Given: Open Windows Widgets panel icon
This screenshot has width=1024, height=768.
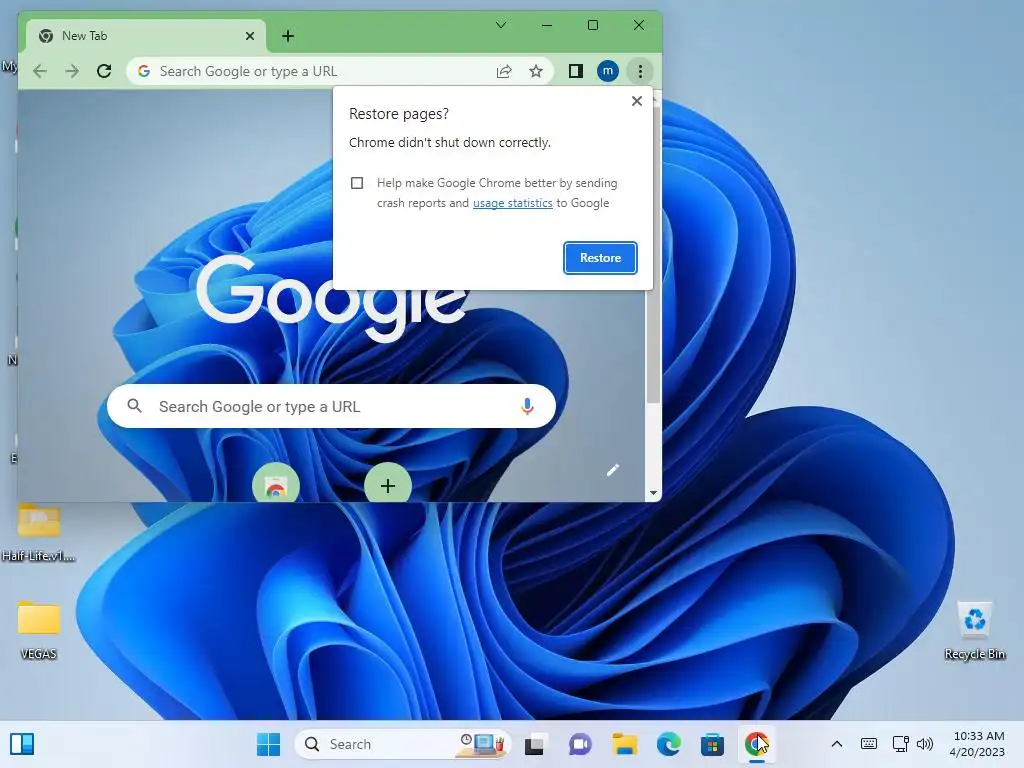Looking at the screenshot, I should coord(22,744).
